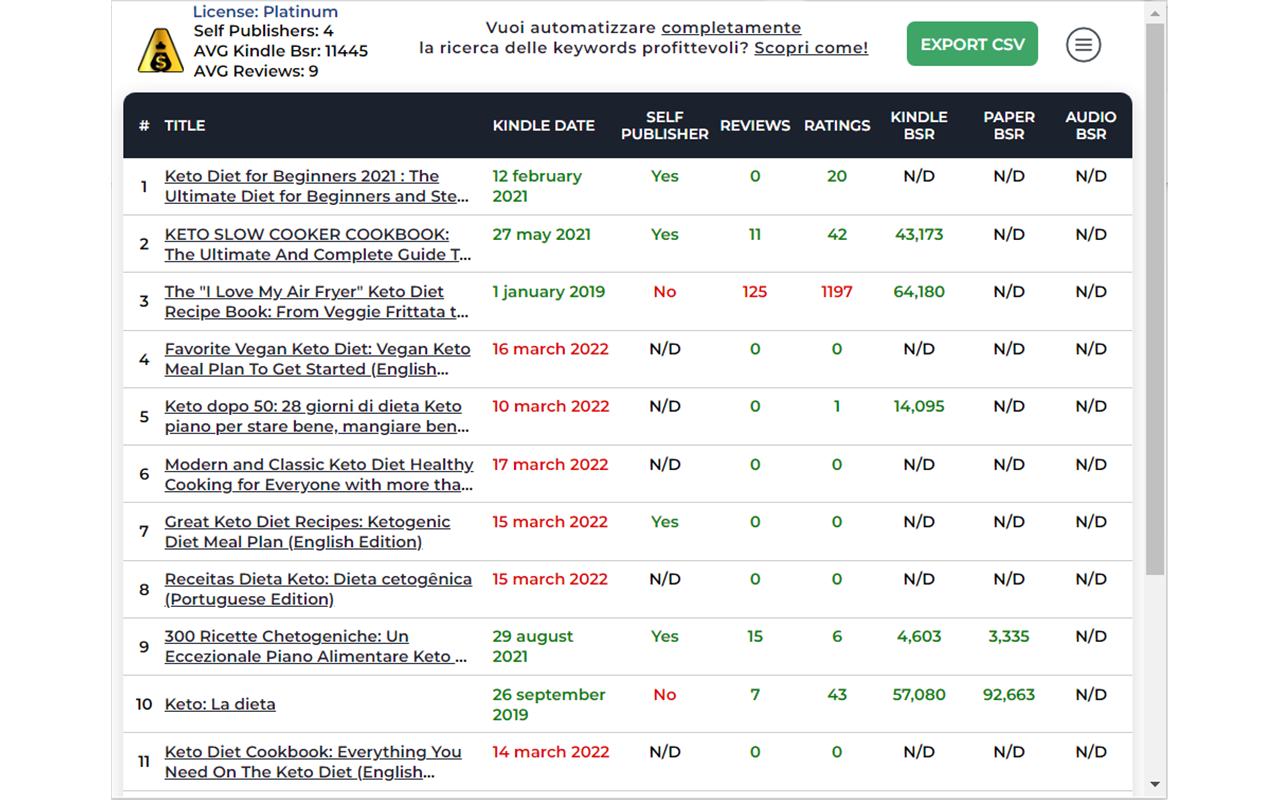Open the 'Scopri come!' link
Viewport: 1280px width, 800px height.
tap(811, 48)
